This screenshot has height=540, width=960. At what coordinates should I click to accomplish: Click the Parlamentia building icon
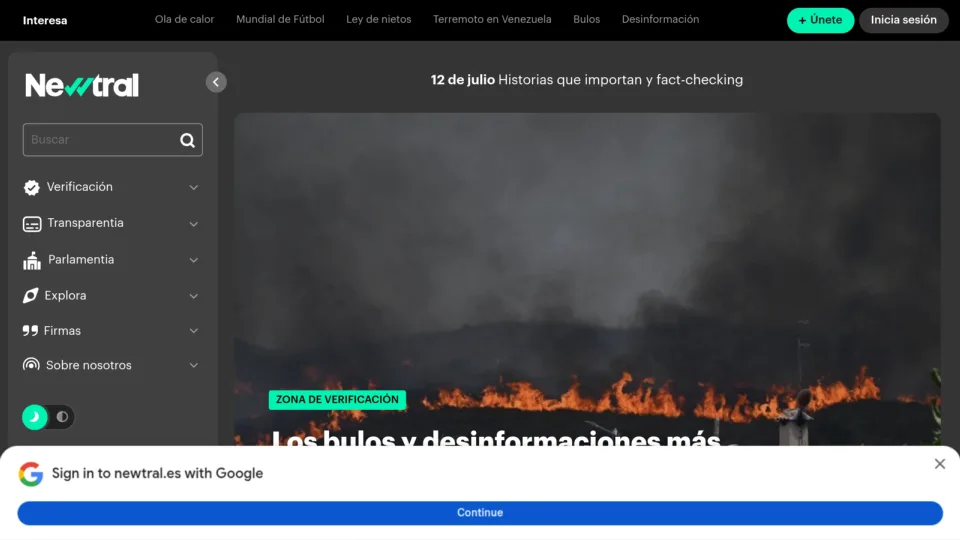point(32,260)
